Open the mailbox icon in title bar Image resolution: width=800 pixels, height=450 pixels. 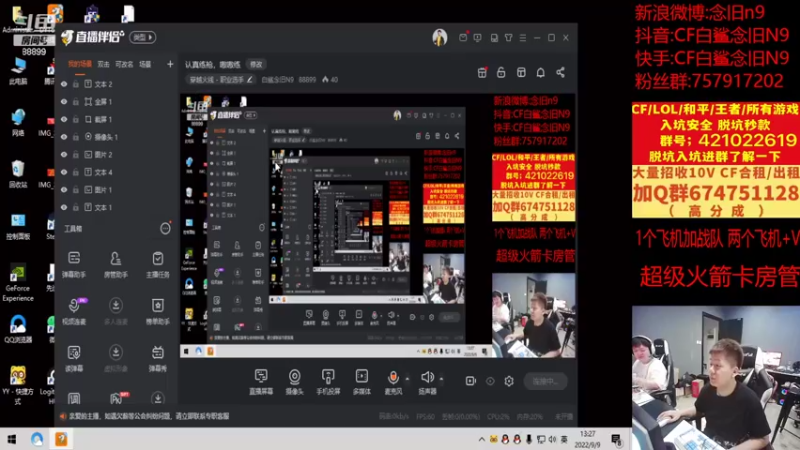[463, 38]
